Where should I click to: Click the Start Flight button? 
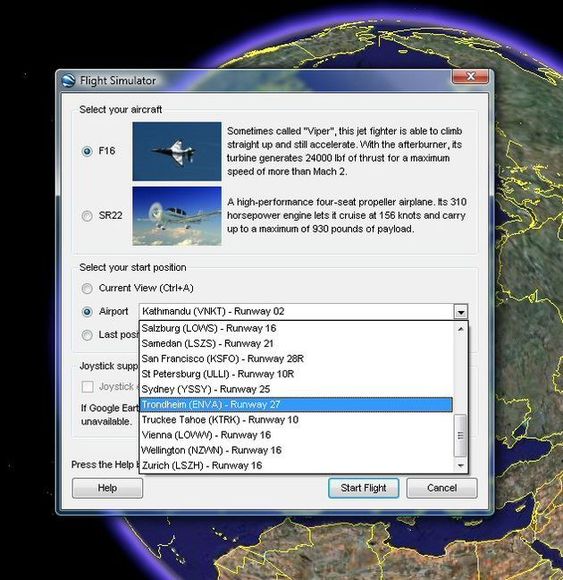[364, 488]
